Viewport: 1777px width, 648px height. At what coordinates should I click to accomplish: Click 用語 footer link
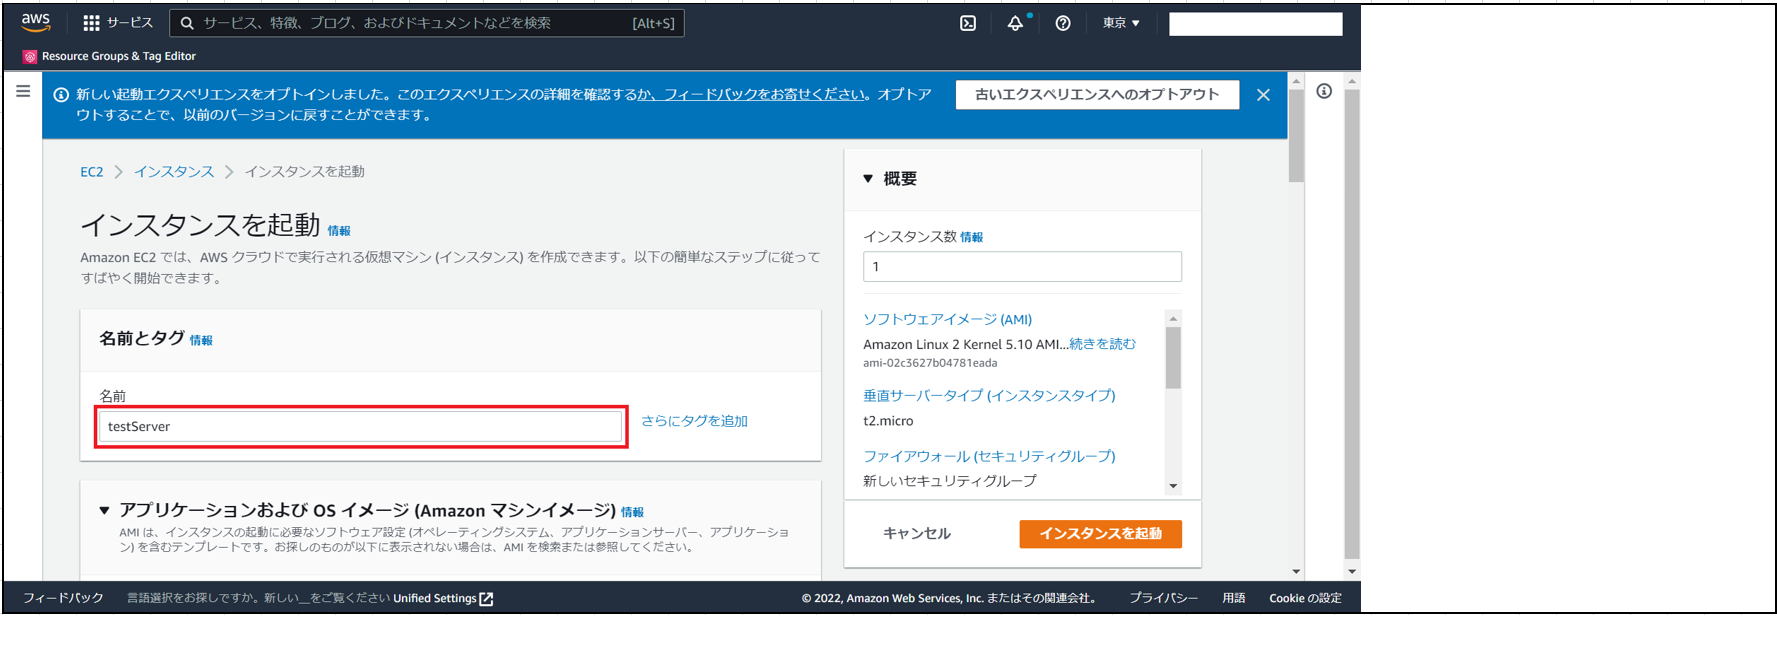[x=1234, y=598]
